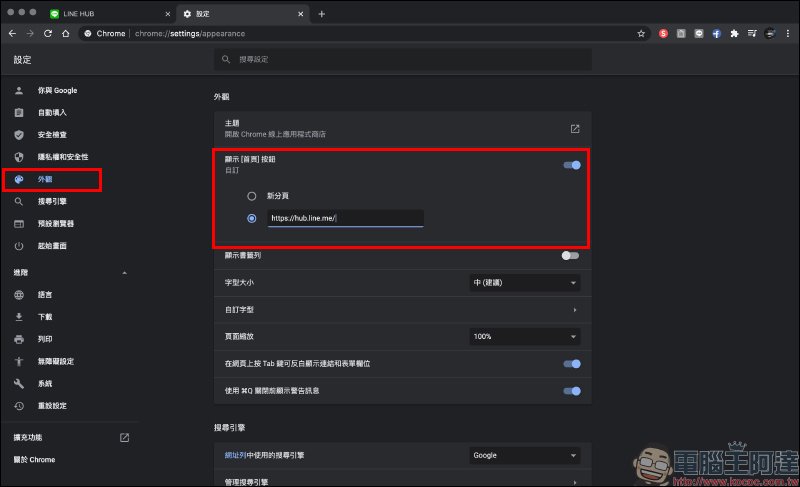Click the homepage URL input field

(345, 218)
